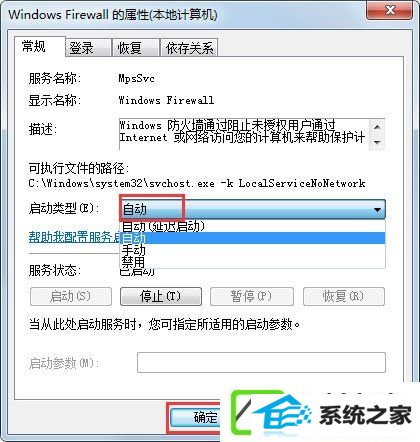The width and height of the screenshot is (420, 442).
Task: Select the 依存关系 tab
Action: click(189, 48)
